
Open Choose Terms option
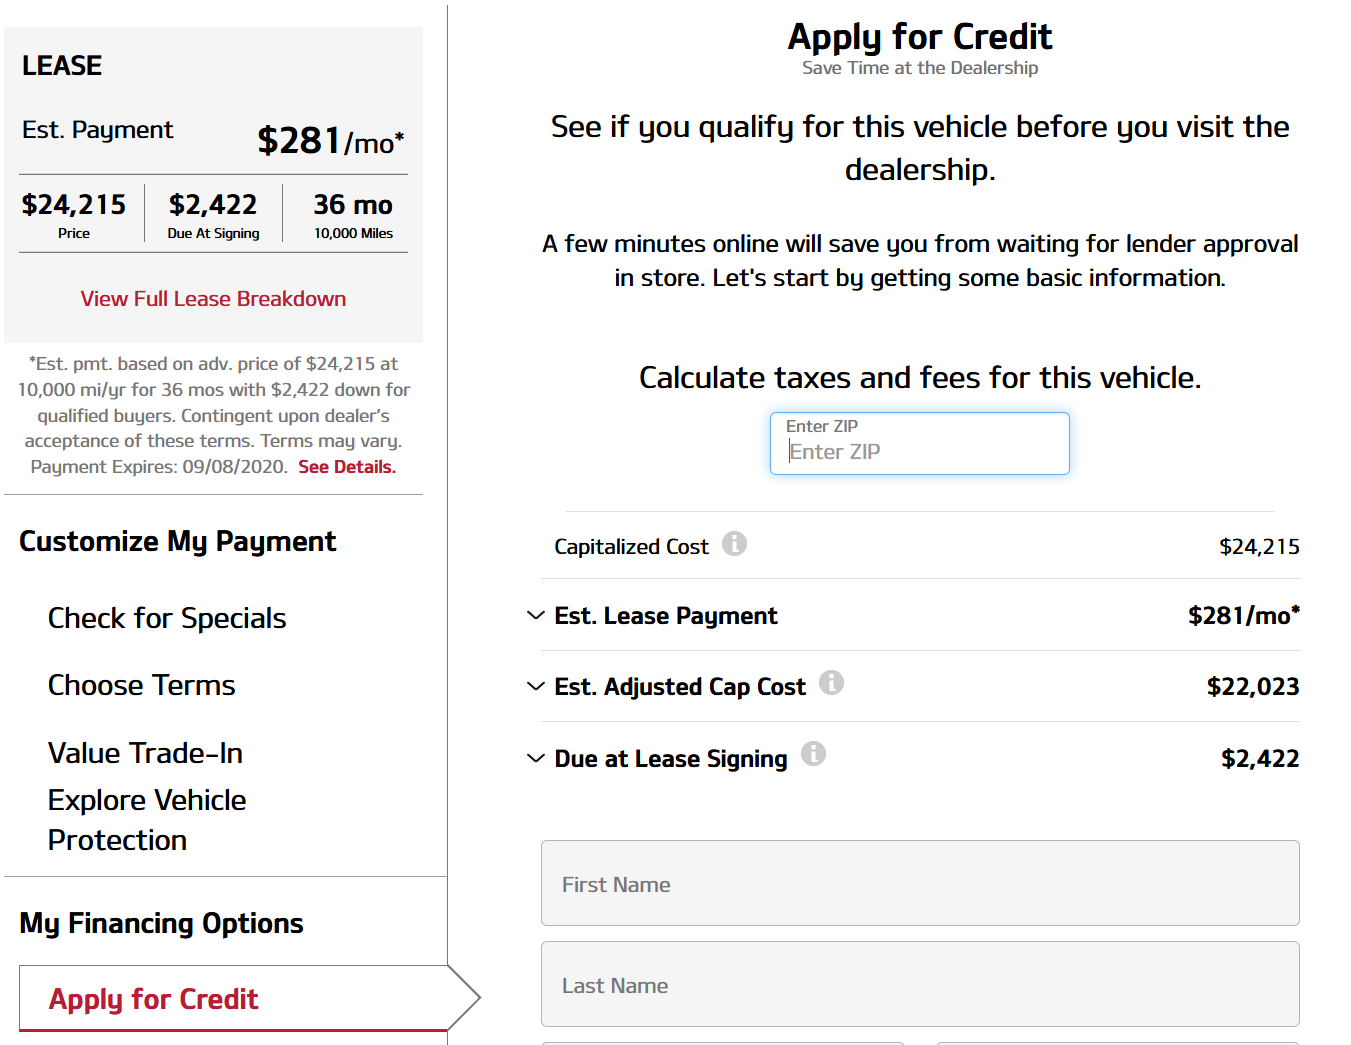[x=142, y=685]
